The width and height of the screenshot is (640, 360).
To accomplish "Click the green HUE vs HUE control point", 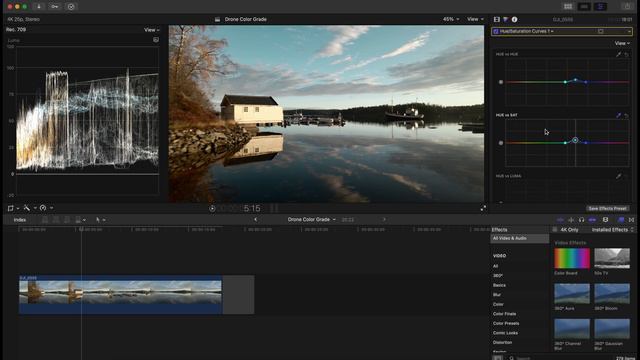I will coord(565,82).
